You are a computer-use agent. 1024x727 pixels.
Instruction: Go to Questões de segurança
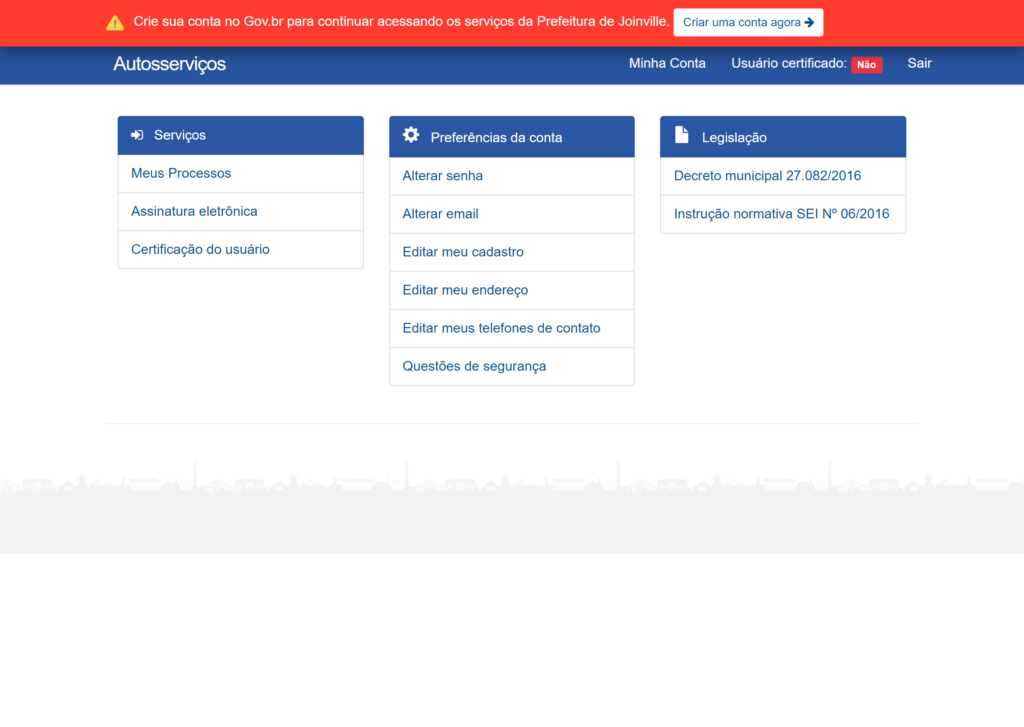[474, 366]
